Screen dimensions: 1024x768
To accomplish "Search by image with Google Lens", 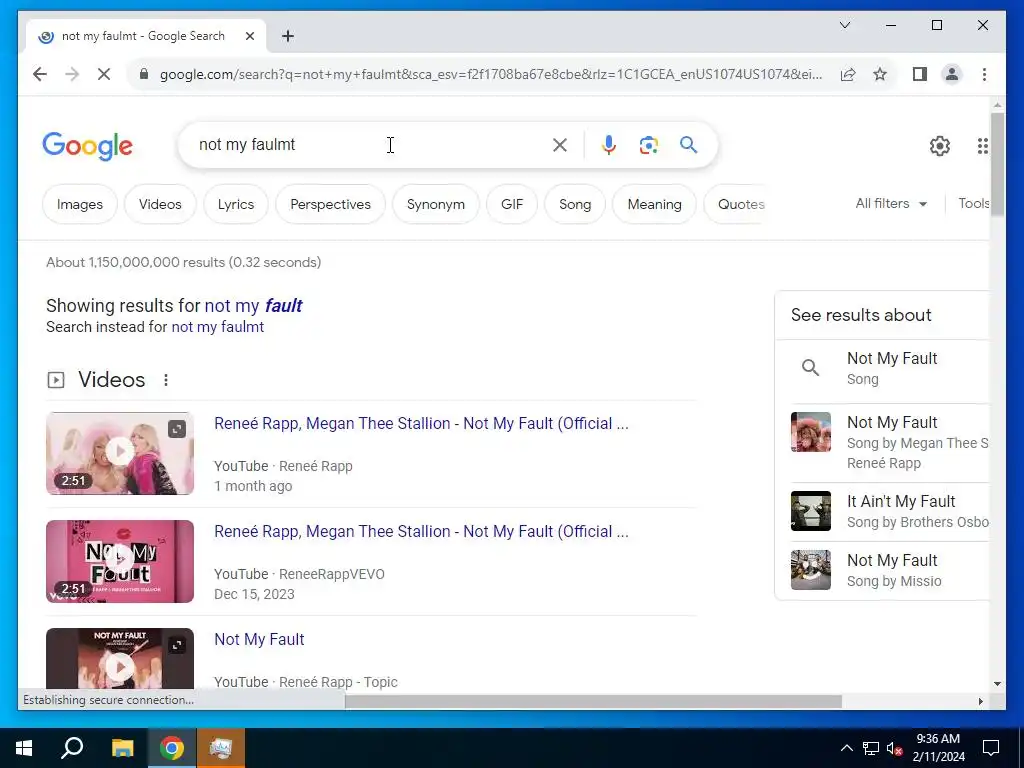I will 648,145.
